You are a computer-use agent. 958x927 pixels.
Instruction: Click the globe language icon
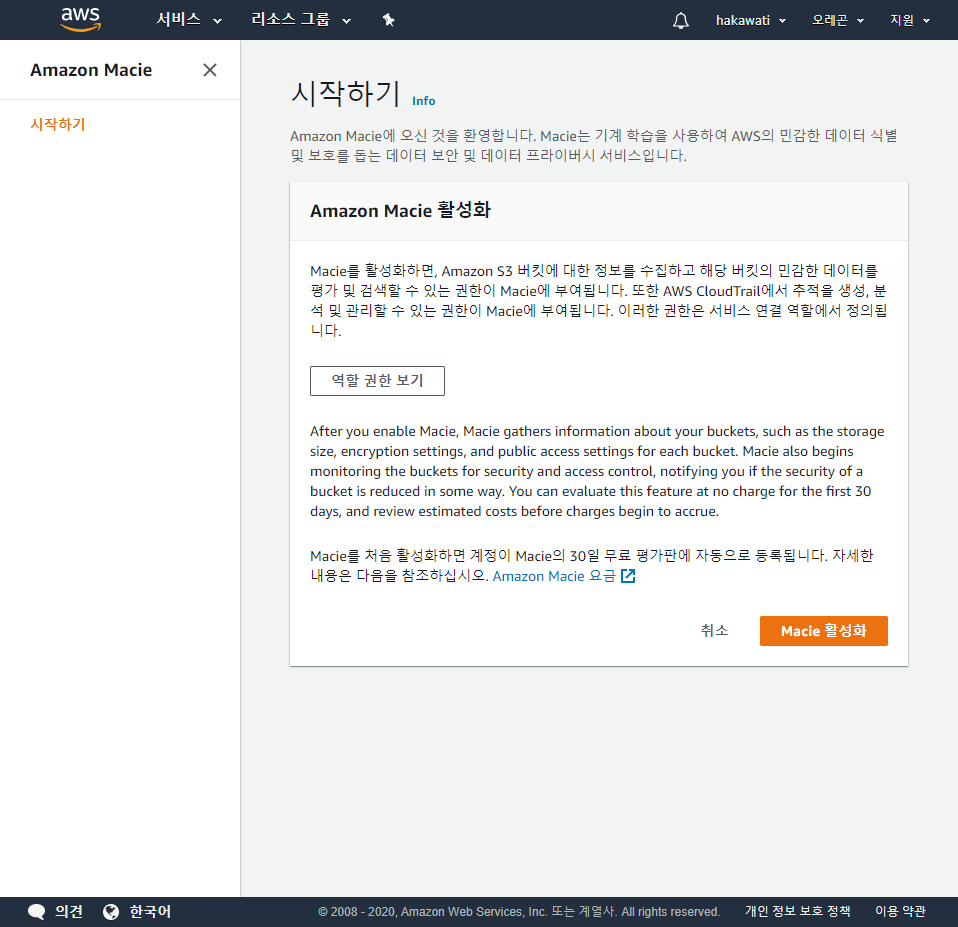click(x=111, y=912)
